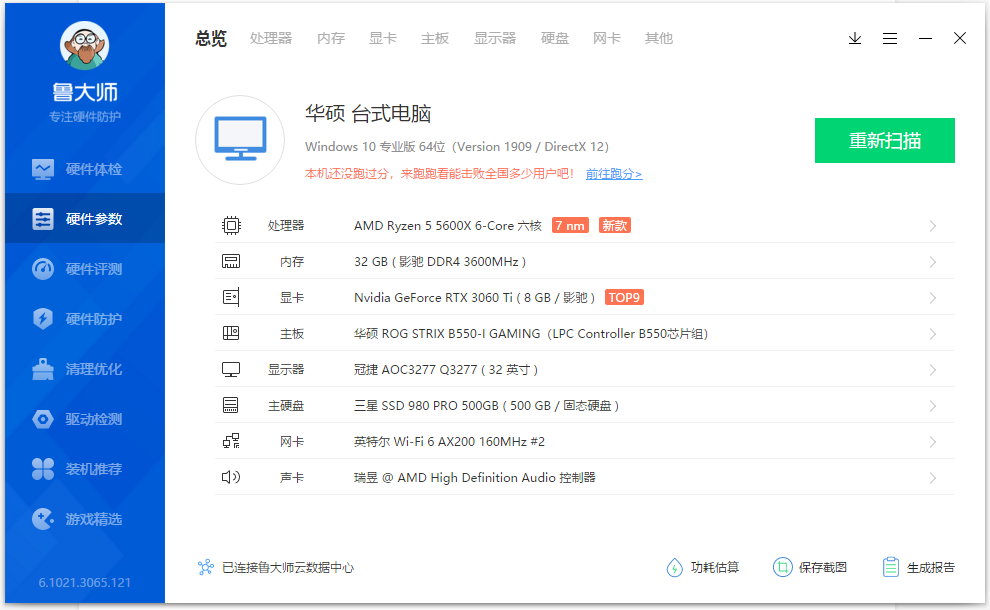Expand the 主硬盘 row chevron
Screen dimensions: 990x610
coord(933,406)
